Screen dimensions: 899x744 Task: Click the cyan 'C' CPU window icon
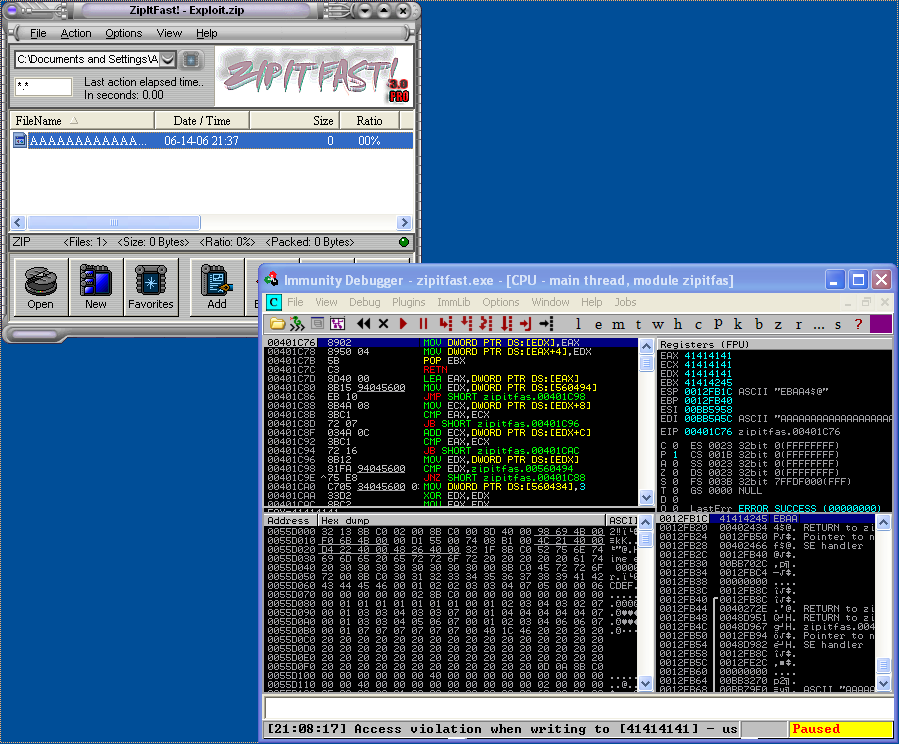tap(274, 302)
